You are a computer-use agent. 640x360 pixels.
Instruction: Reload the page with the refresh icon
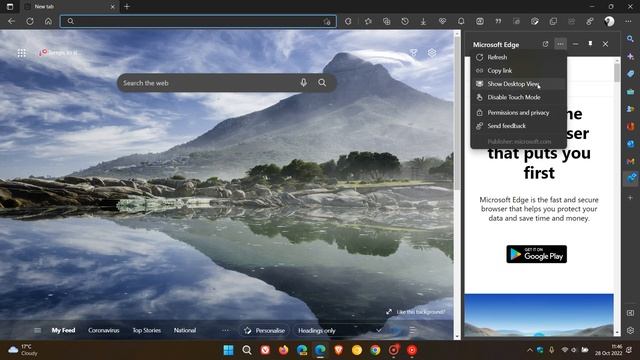[x=30, y=21]
